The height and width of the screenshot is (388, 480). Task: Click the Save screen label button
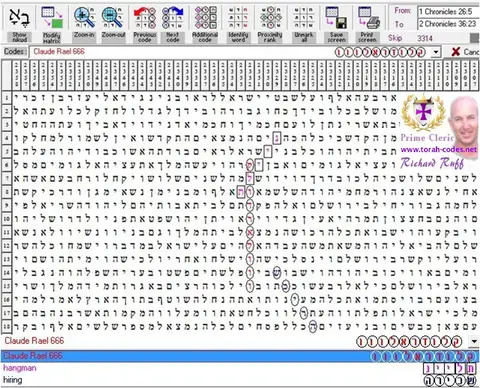pyautogui.click(x=336, y=37)
